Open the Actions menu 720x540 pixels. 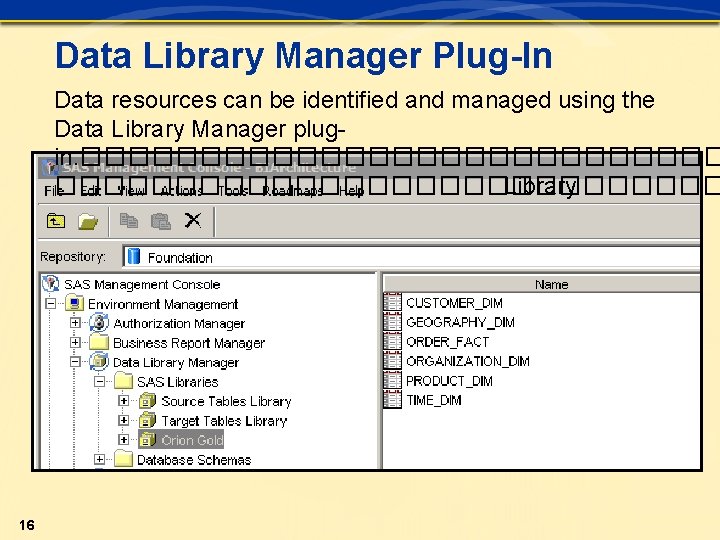coord(181,190)
